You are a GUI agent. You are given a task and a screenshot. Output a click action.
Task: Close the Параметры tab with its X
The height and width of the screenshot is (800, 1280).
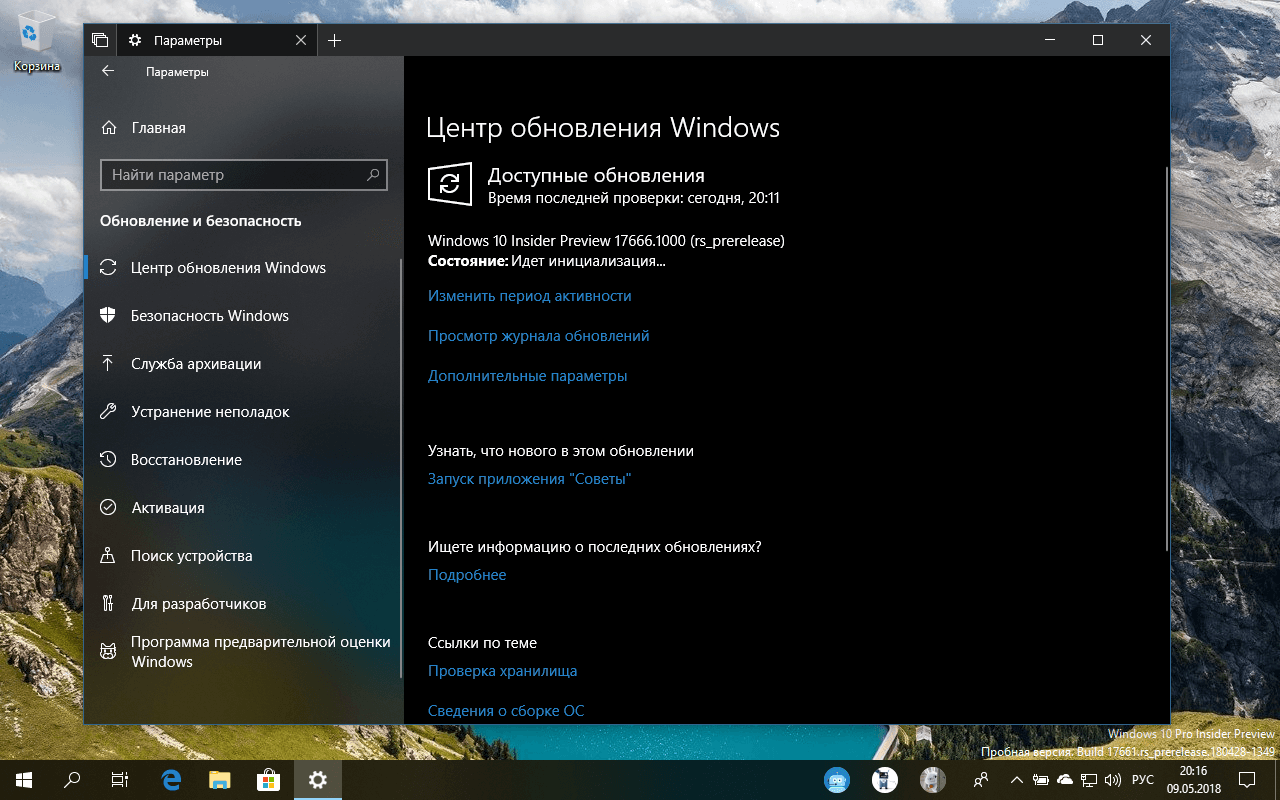click(x=301, y=40)
